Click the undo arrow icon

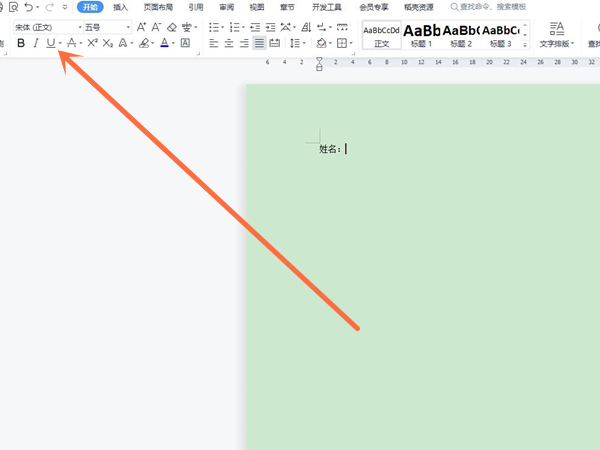(x=29, y=7)
